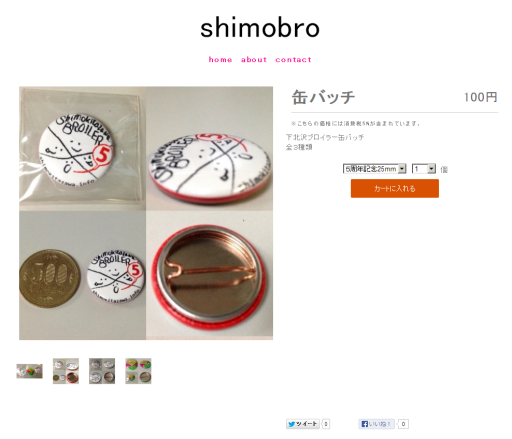The width and height of the screenshot is (512, 439).
Task: Select the second thumbnail with coin comparison
Action: pos(66,371)
